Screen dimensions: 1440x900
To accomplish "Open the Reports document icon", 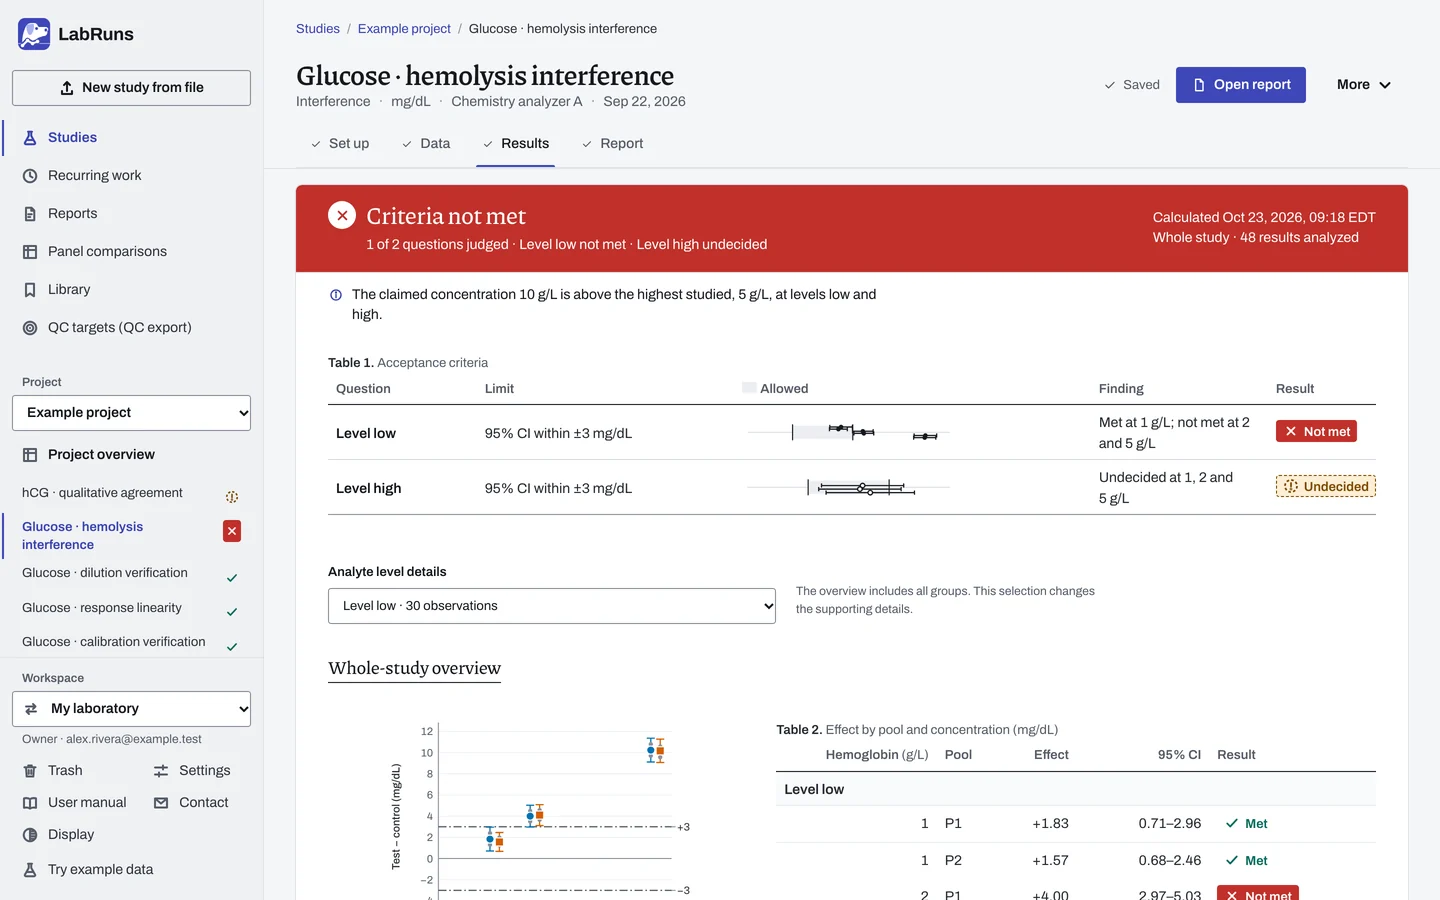I will (x=30, y=214).
